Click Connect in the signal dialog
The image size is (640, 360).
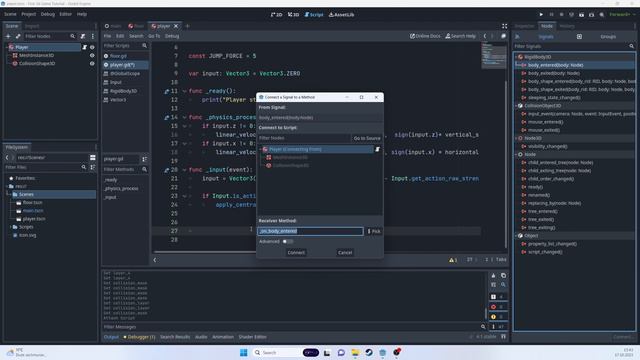click(296, 252)
